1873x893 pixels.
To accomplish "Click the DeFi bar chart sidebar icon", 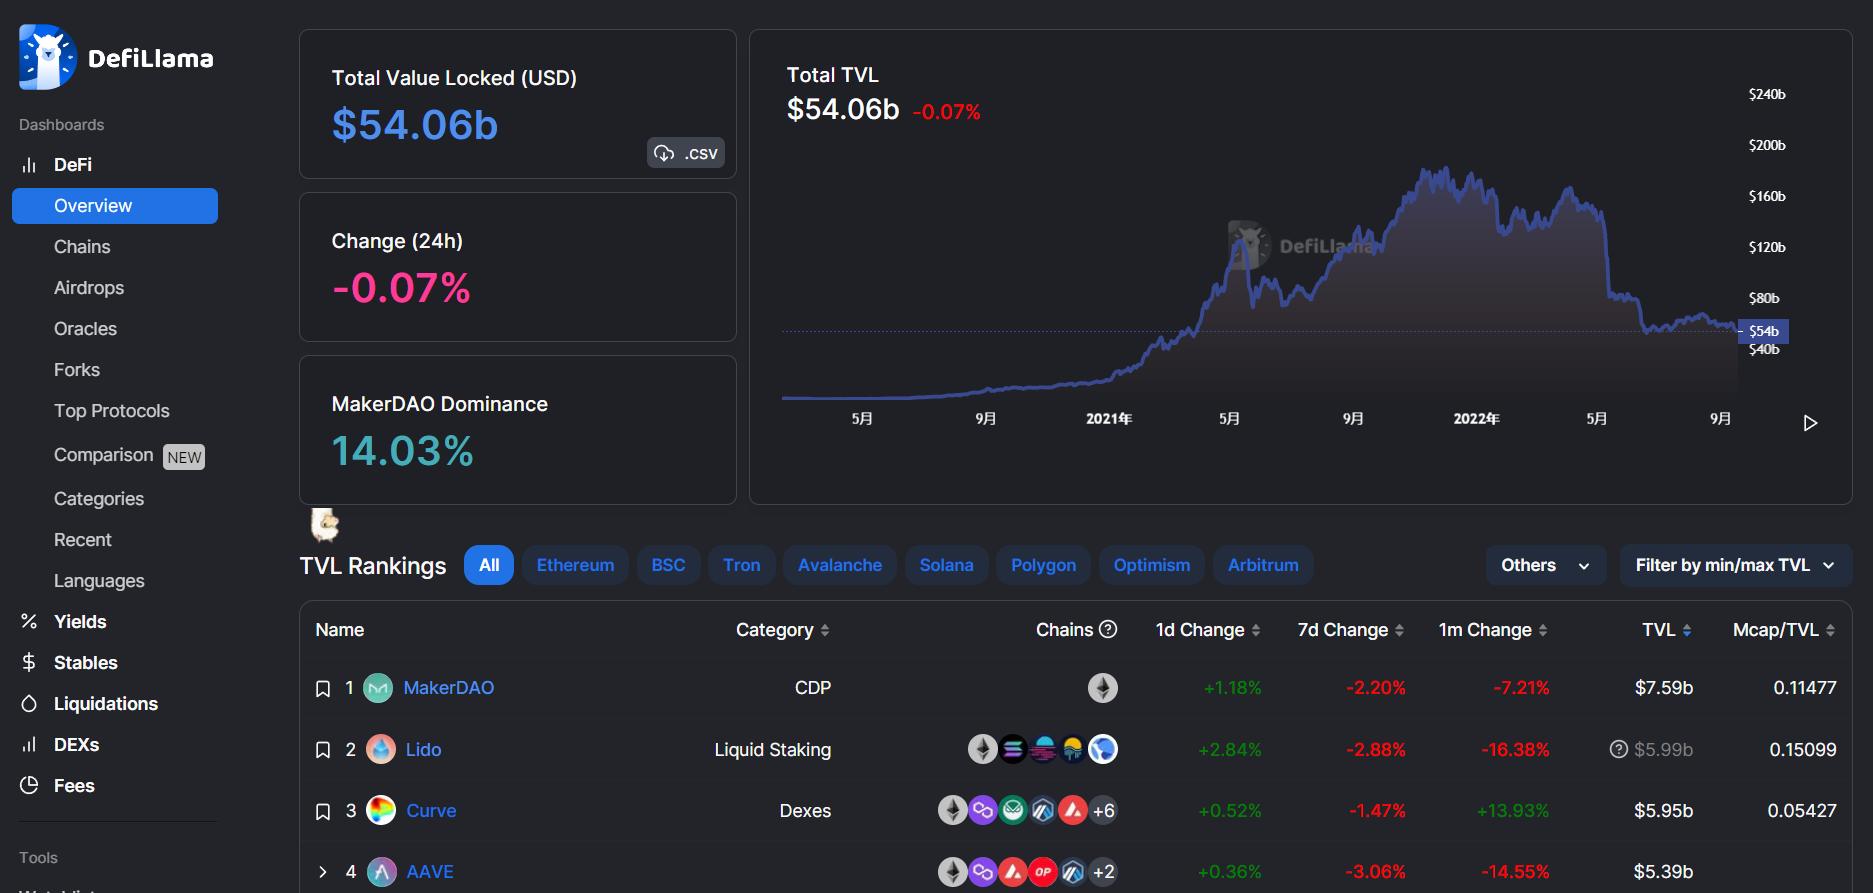I will tap(29, 165).
